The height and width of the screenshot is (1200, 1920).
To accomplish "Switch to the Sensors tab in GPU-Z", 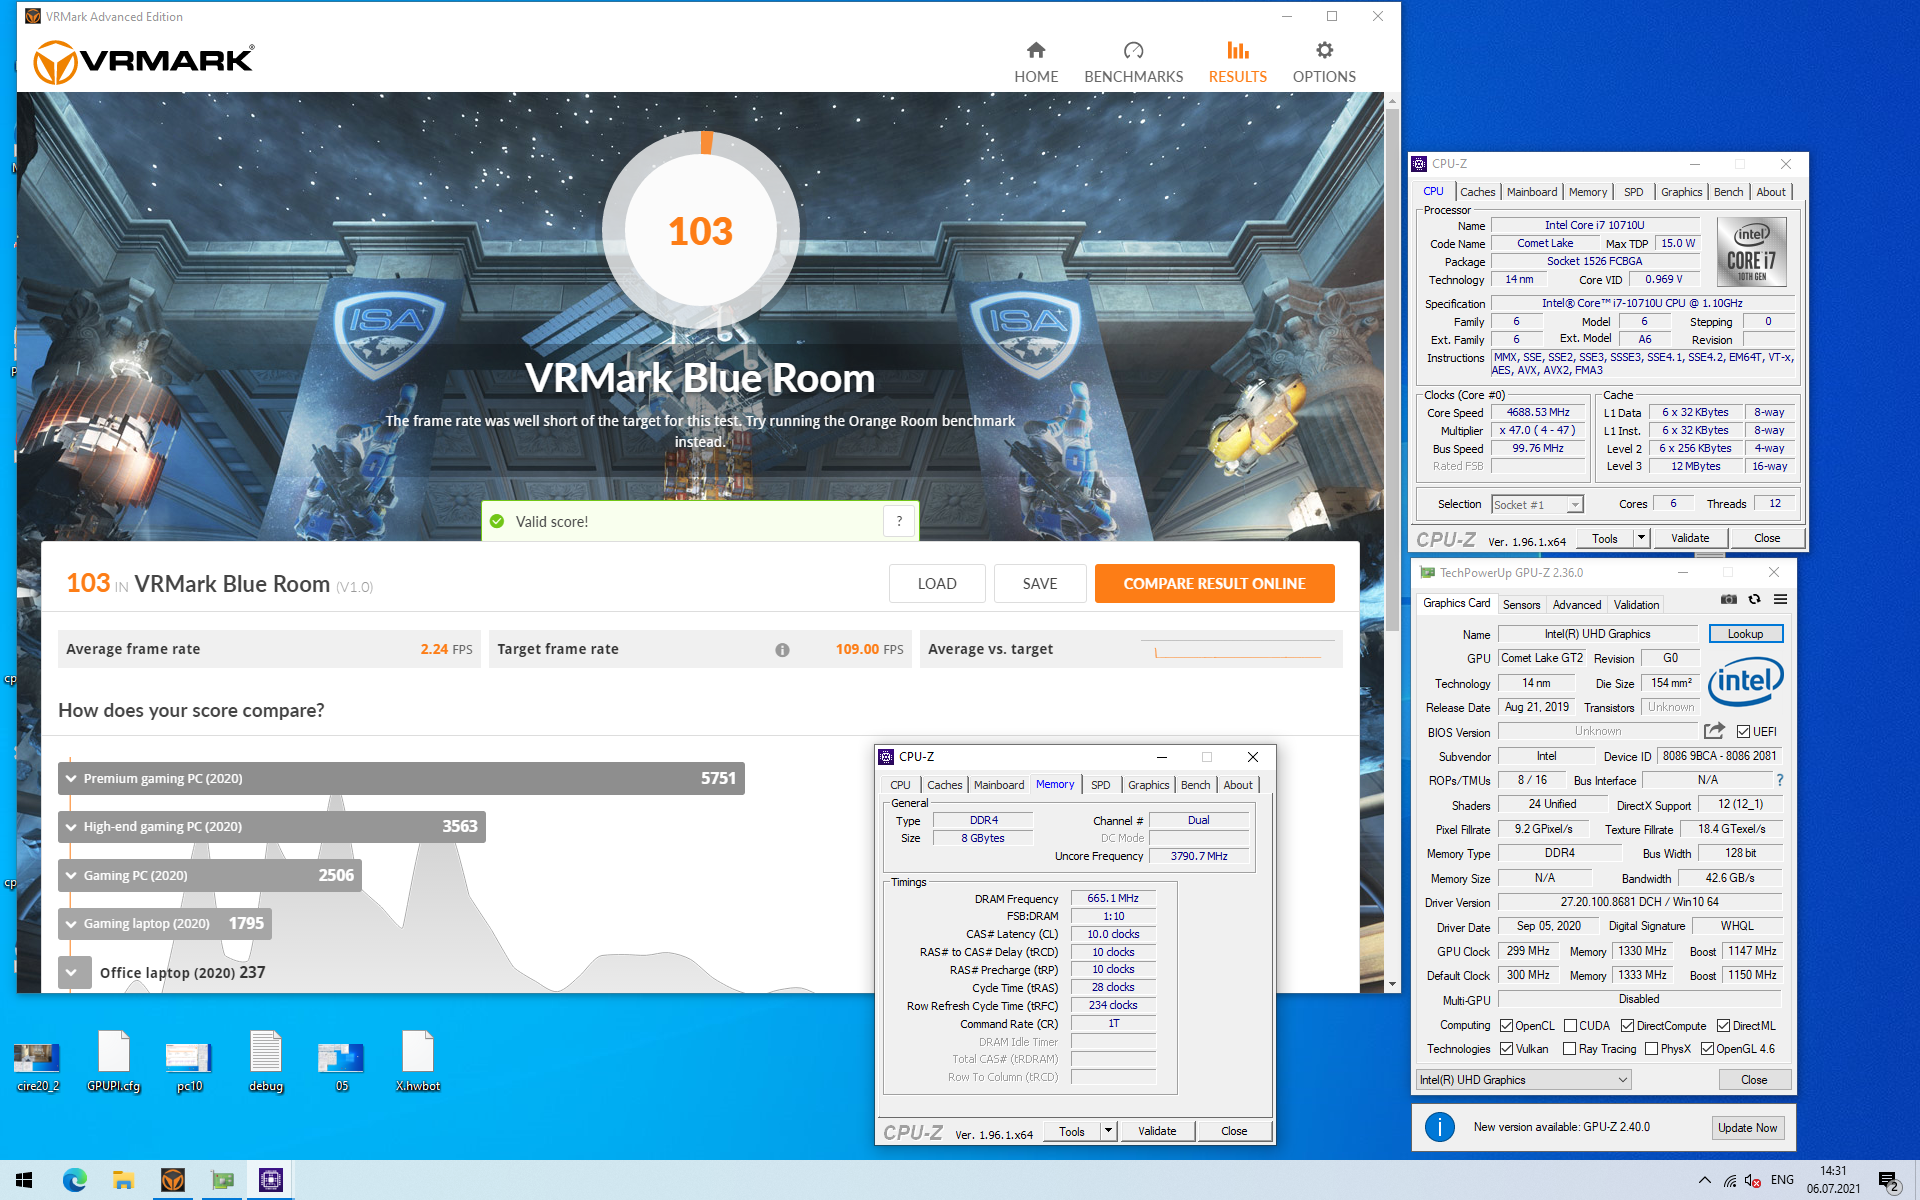I will click(1521, 604).
